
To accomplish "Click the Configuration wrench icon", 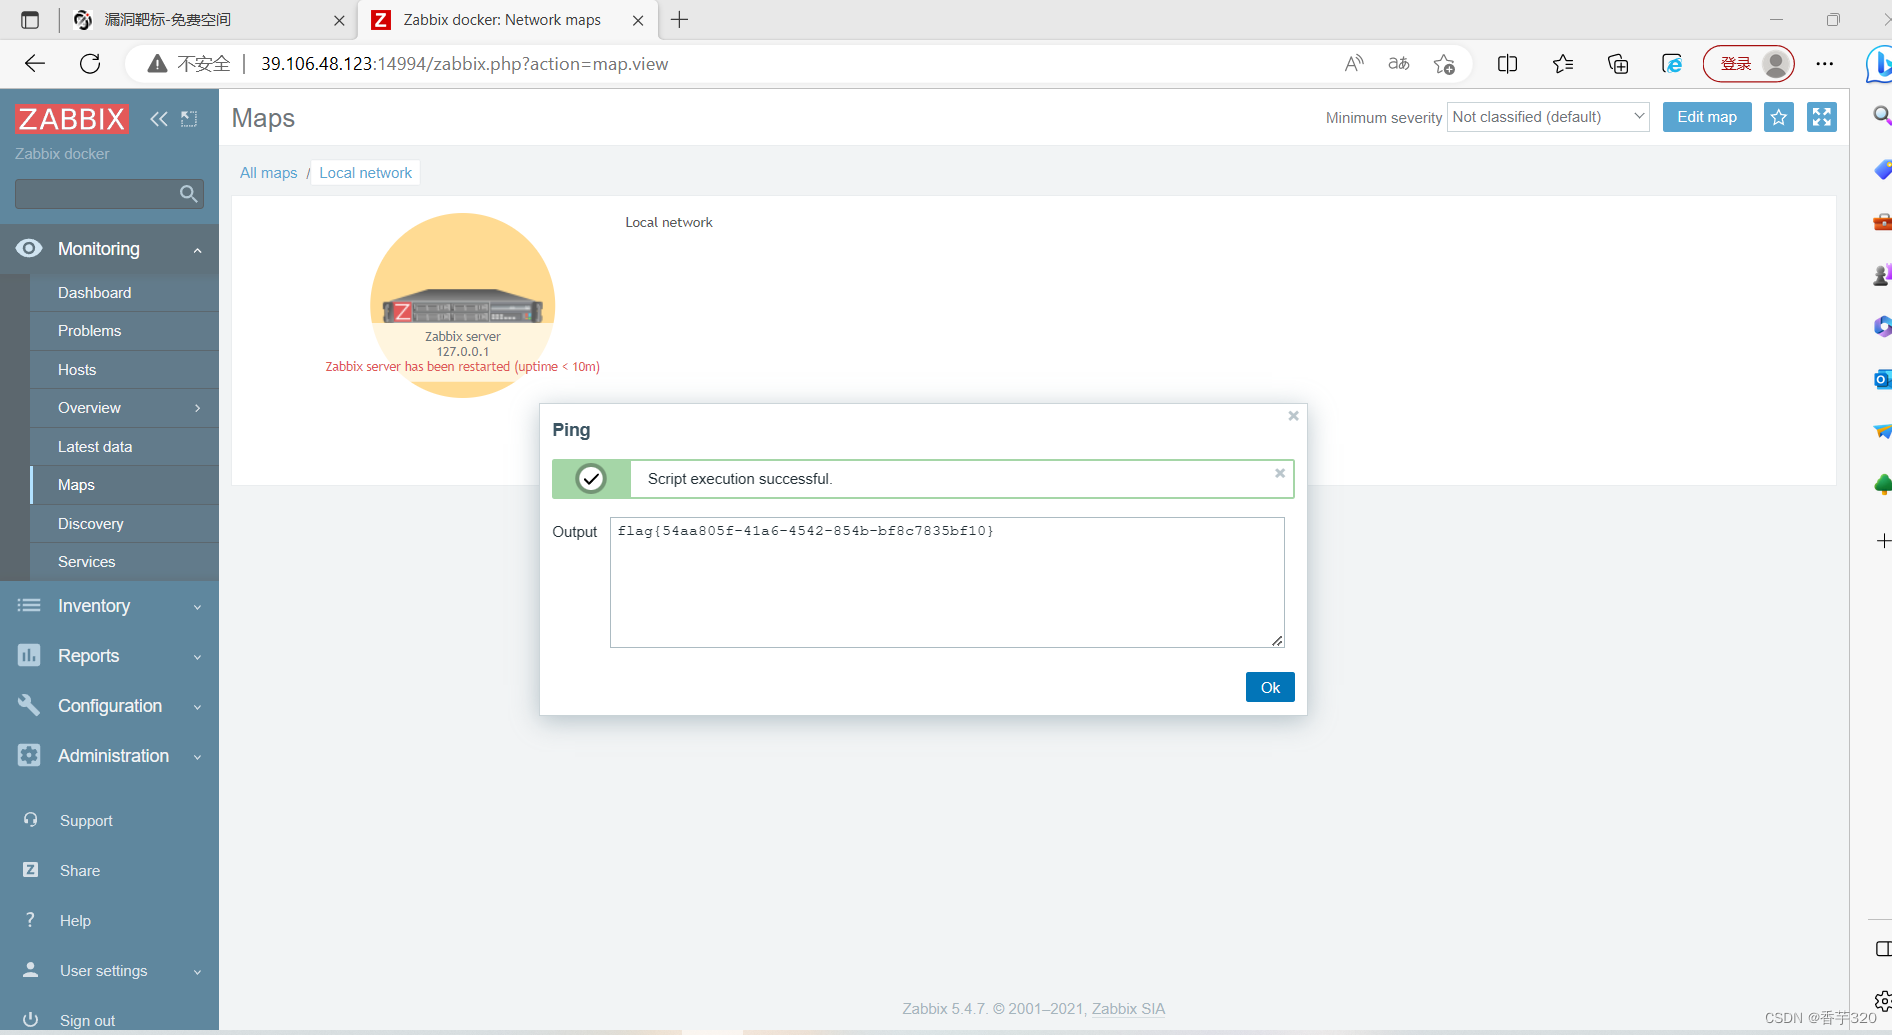I will [29, 705].
